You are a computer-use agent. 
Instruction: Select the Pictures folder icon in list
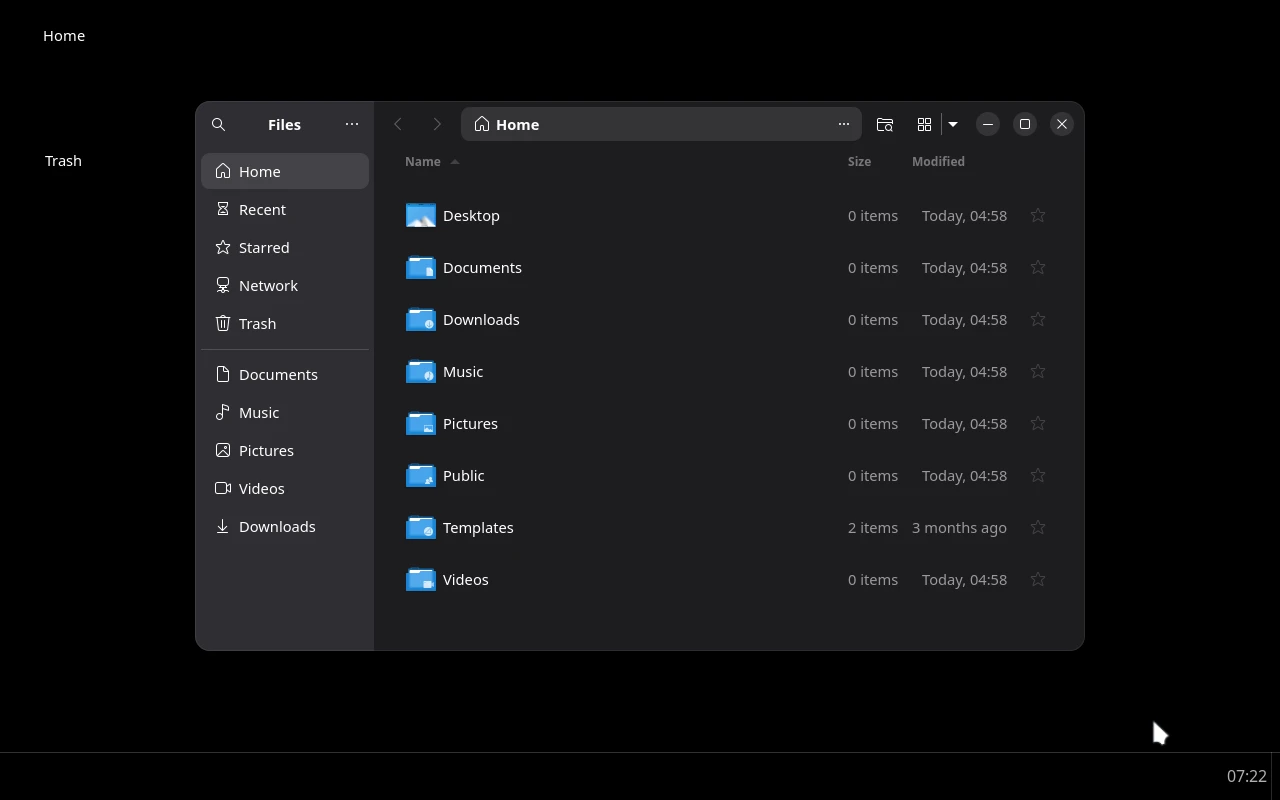(421, 423)
